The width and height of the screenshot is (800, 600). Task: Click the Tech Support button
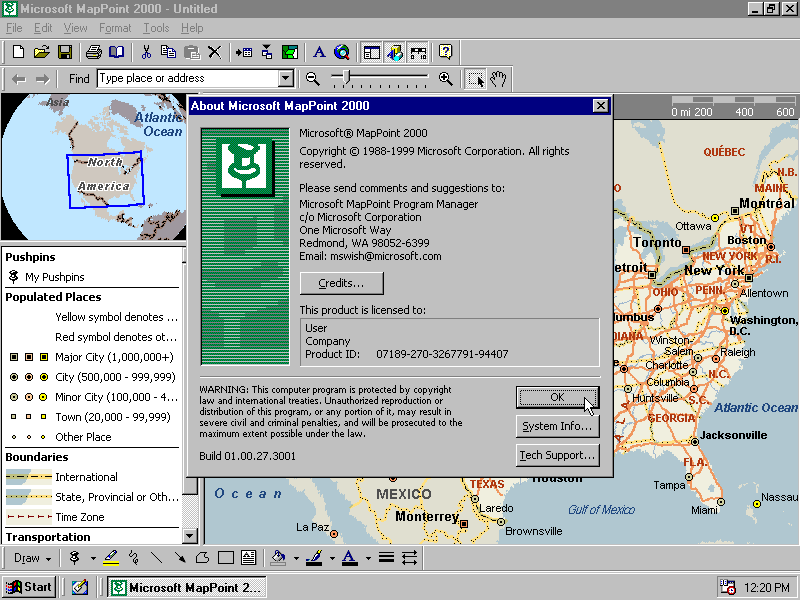click(558, 455)
